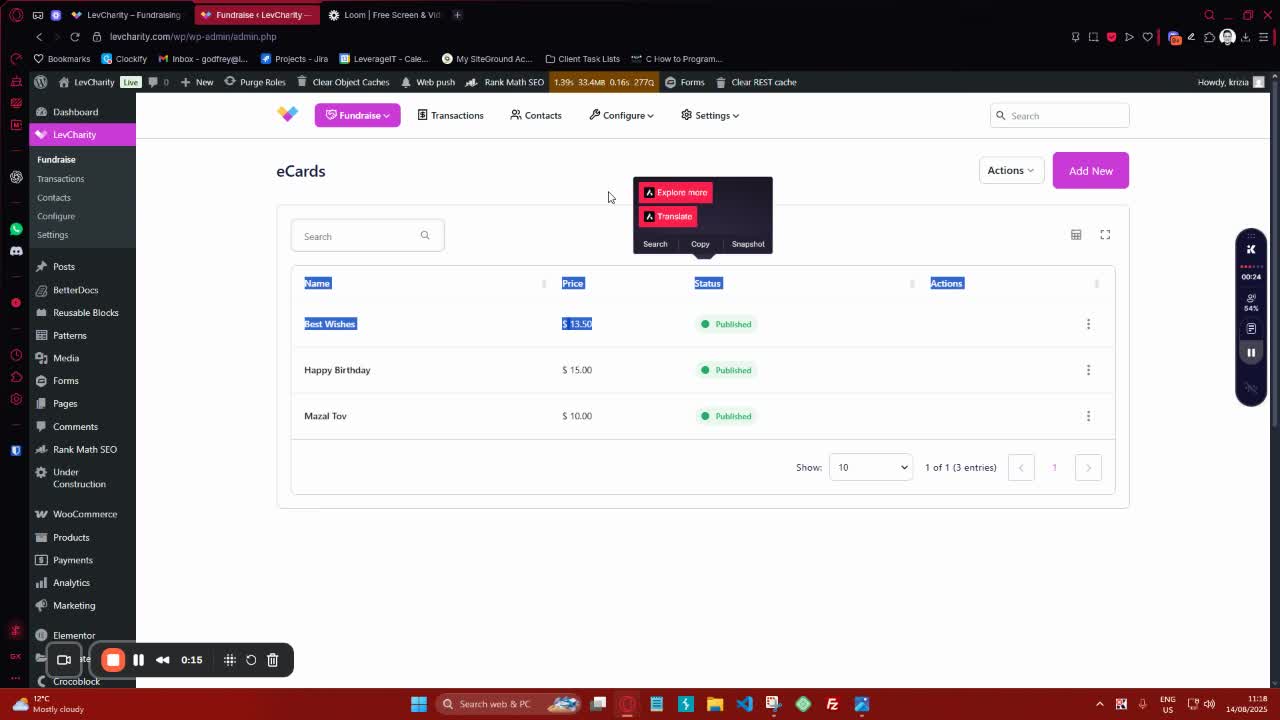Click the LevCharity heart logo
The width and height of the screenshot is (1280, 720).
click(288, 115)
